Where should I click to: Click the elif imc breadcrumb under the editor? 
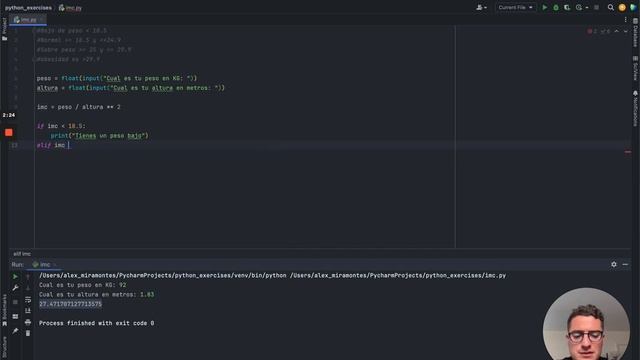click(x=22, y=254)
